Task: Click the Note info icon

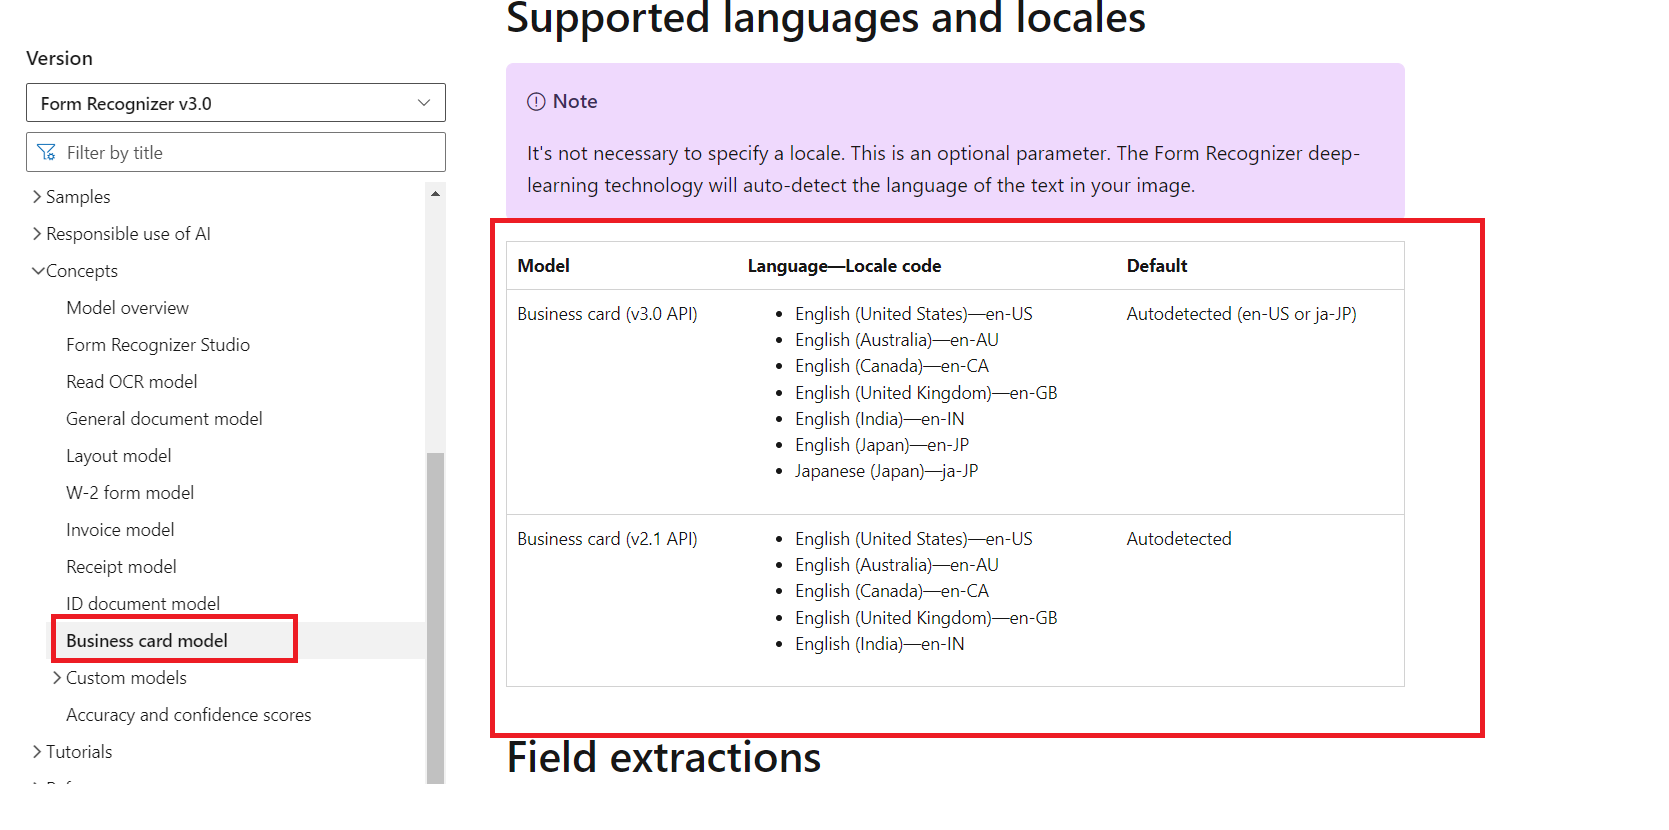Action: [536, 102]
